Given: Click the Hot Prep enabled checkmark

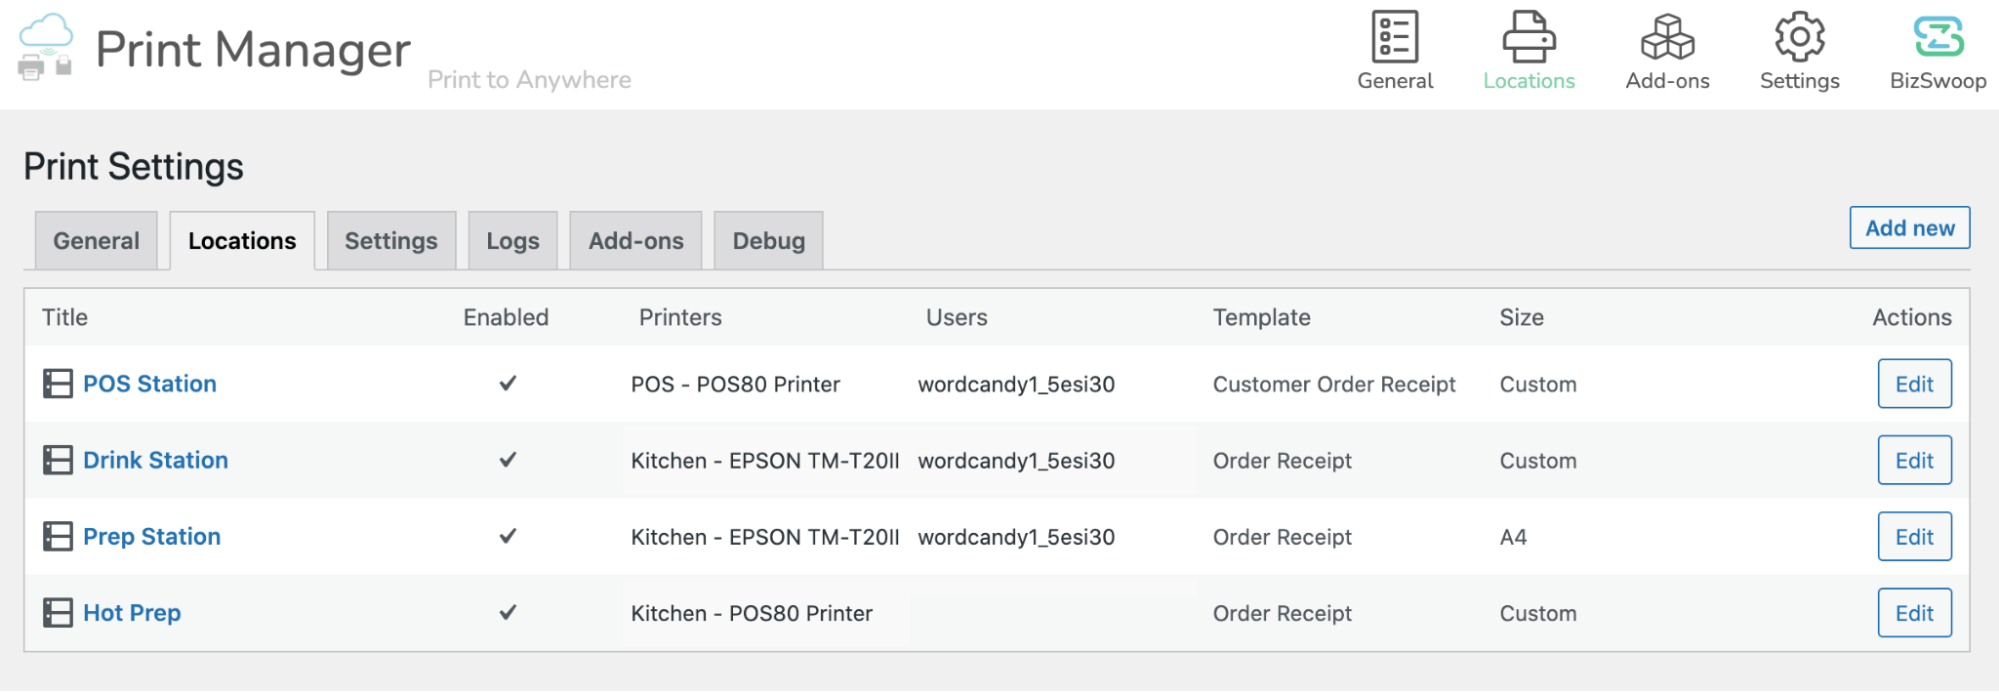Looking at the screenshot, I should [x=508, y=612].
